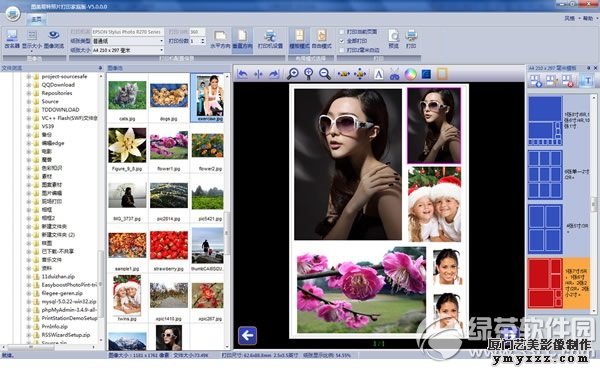The image size is (600, 372).
Task: Click the edit template icon in right panel
Action: tap(552, 81)
